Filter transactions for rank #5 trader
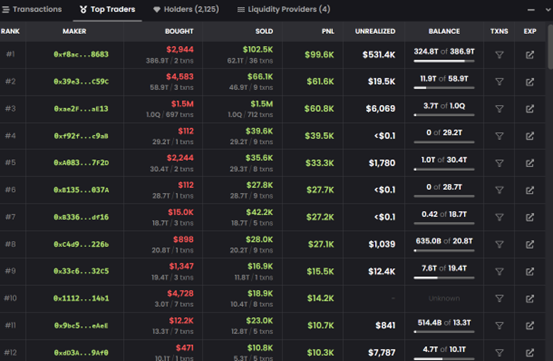This screenshot has height=361, width=553. click(499, 163)
